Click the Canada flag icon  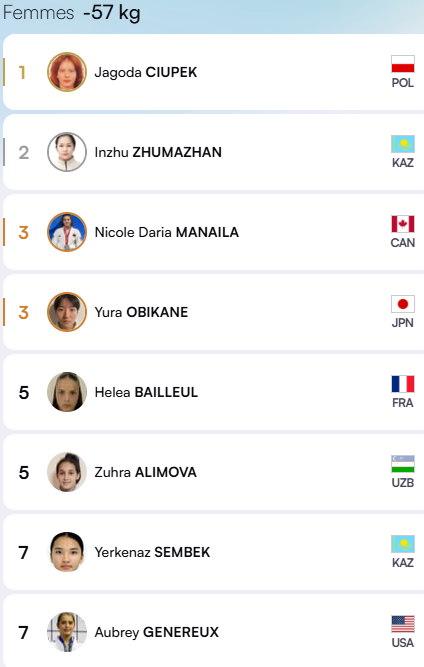(403, 224)
